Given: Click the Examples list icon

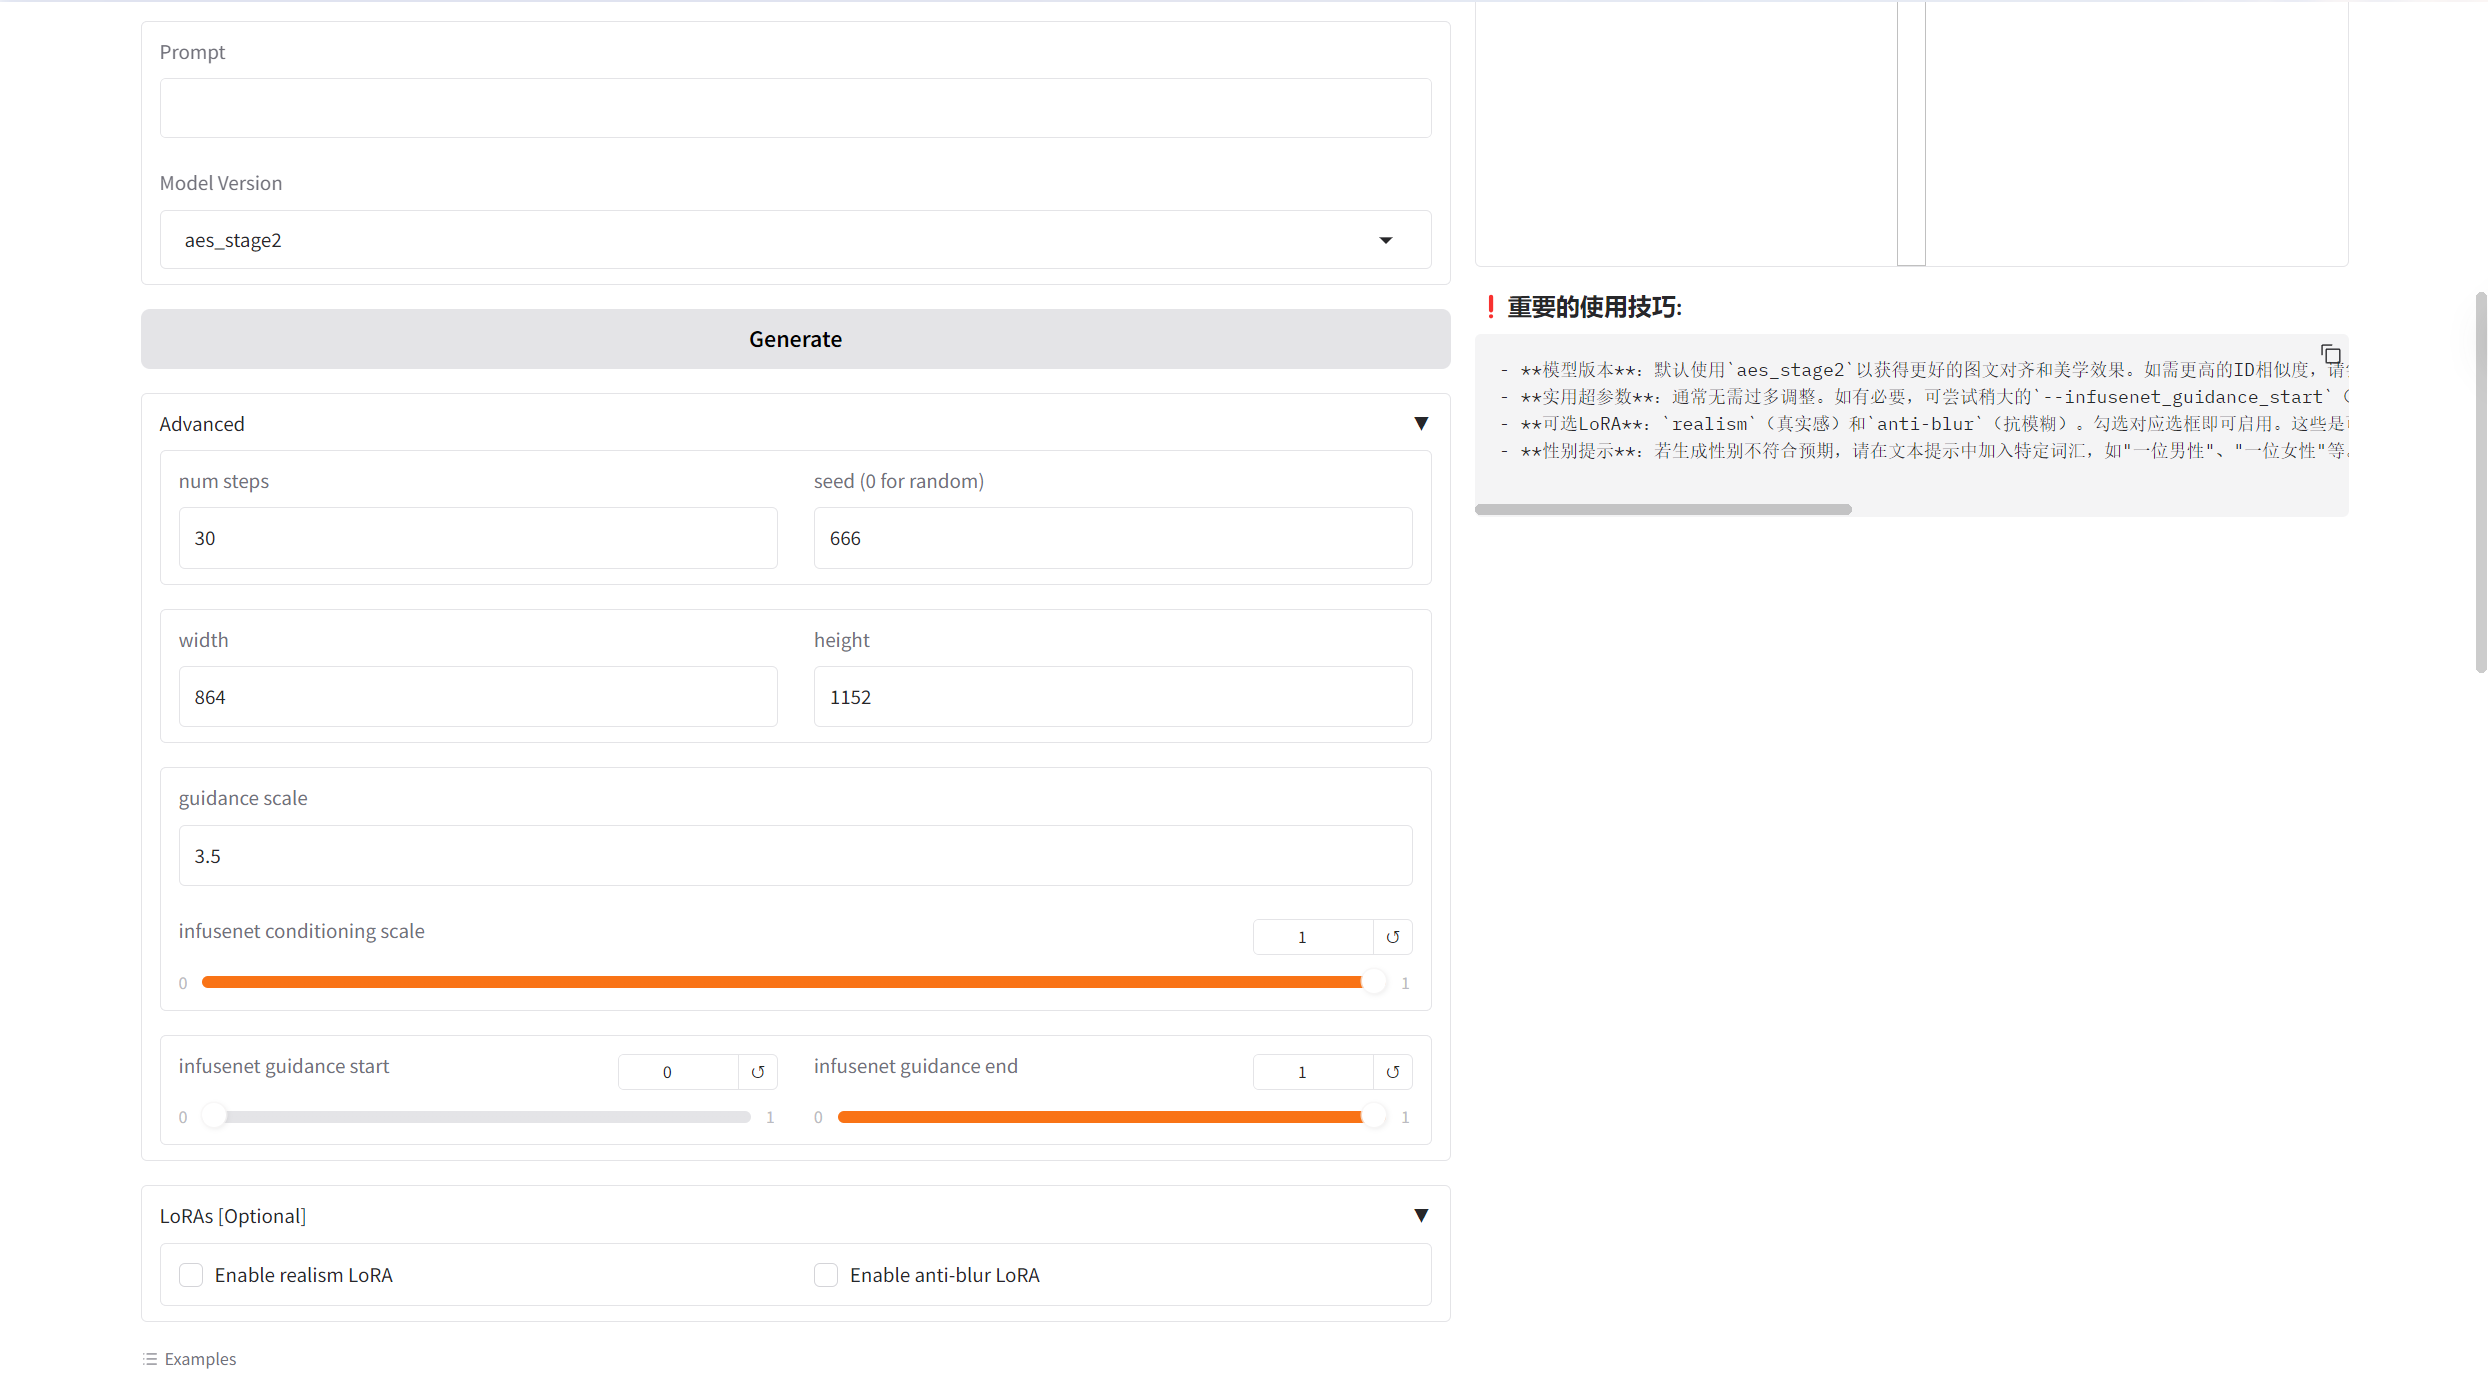Looking at the screenshot, I should [150, 1359].
